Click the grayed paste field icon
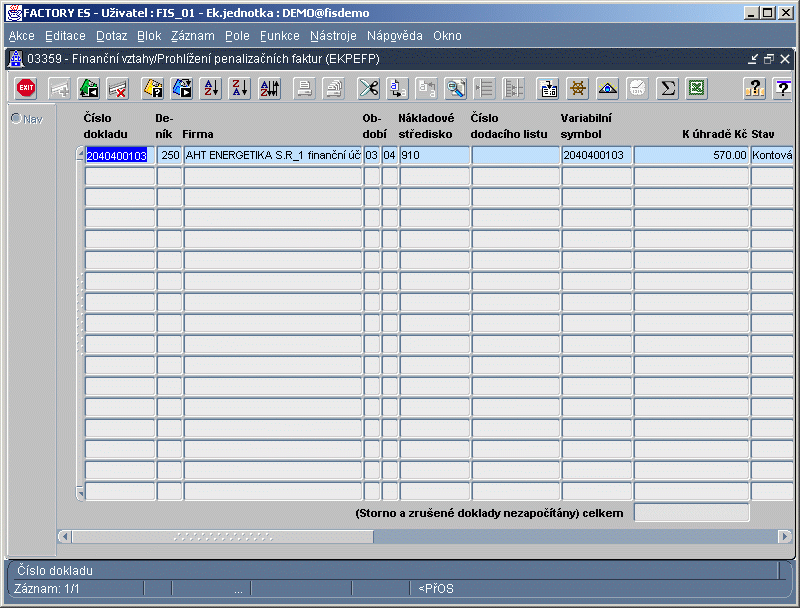Image resolution: width=800 pixels, height=608 pixels. coord(427,88)
